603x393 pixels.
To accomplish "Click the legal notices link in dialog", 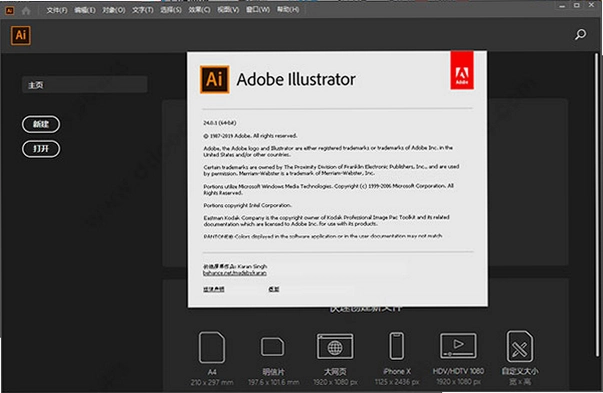I will [214, 289].
